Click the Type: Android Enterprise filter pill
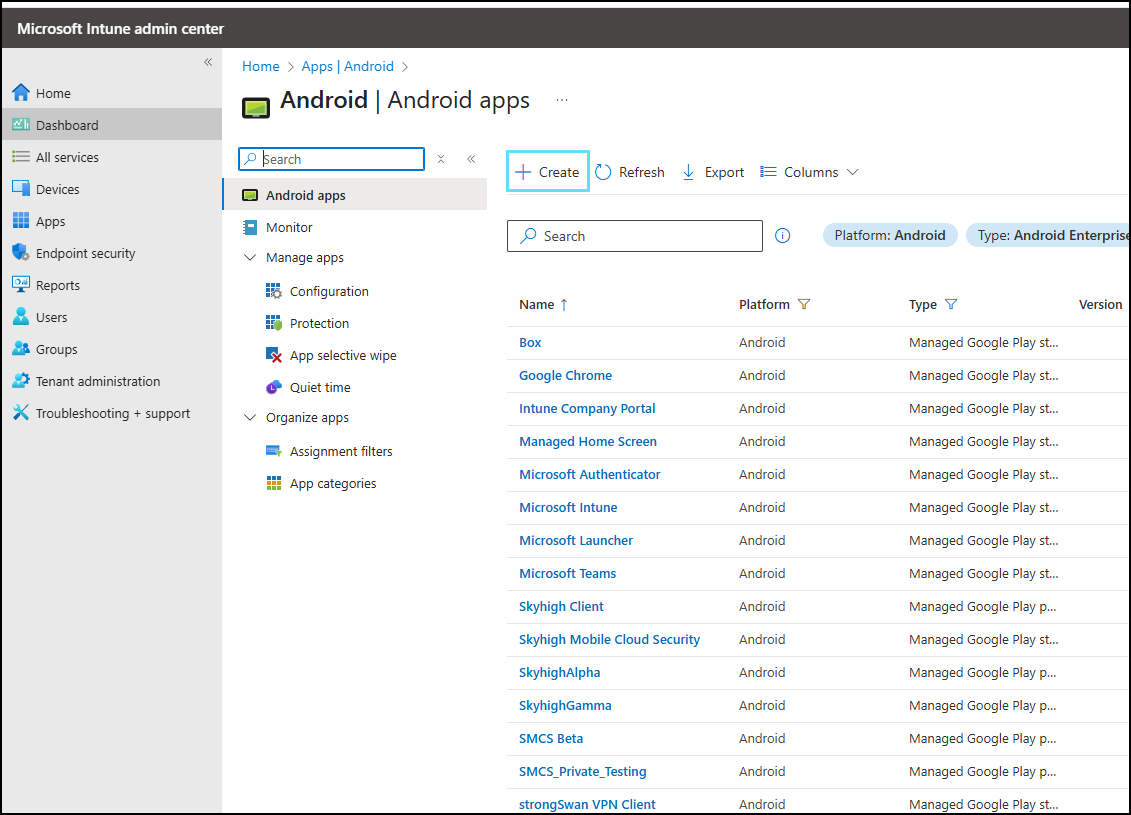This screenshot has width=1131, height=815. pyautogui.click(x=1048, y=235)
